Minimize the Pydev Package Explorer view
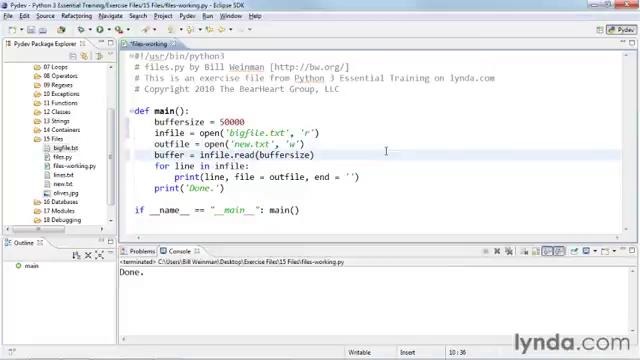Image resolution: width=640 pixels, height=360 pixels. [101, 42]
